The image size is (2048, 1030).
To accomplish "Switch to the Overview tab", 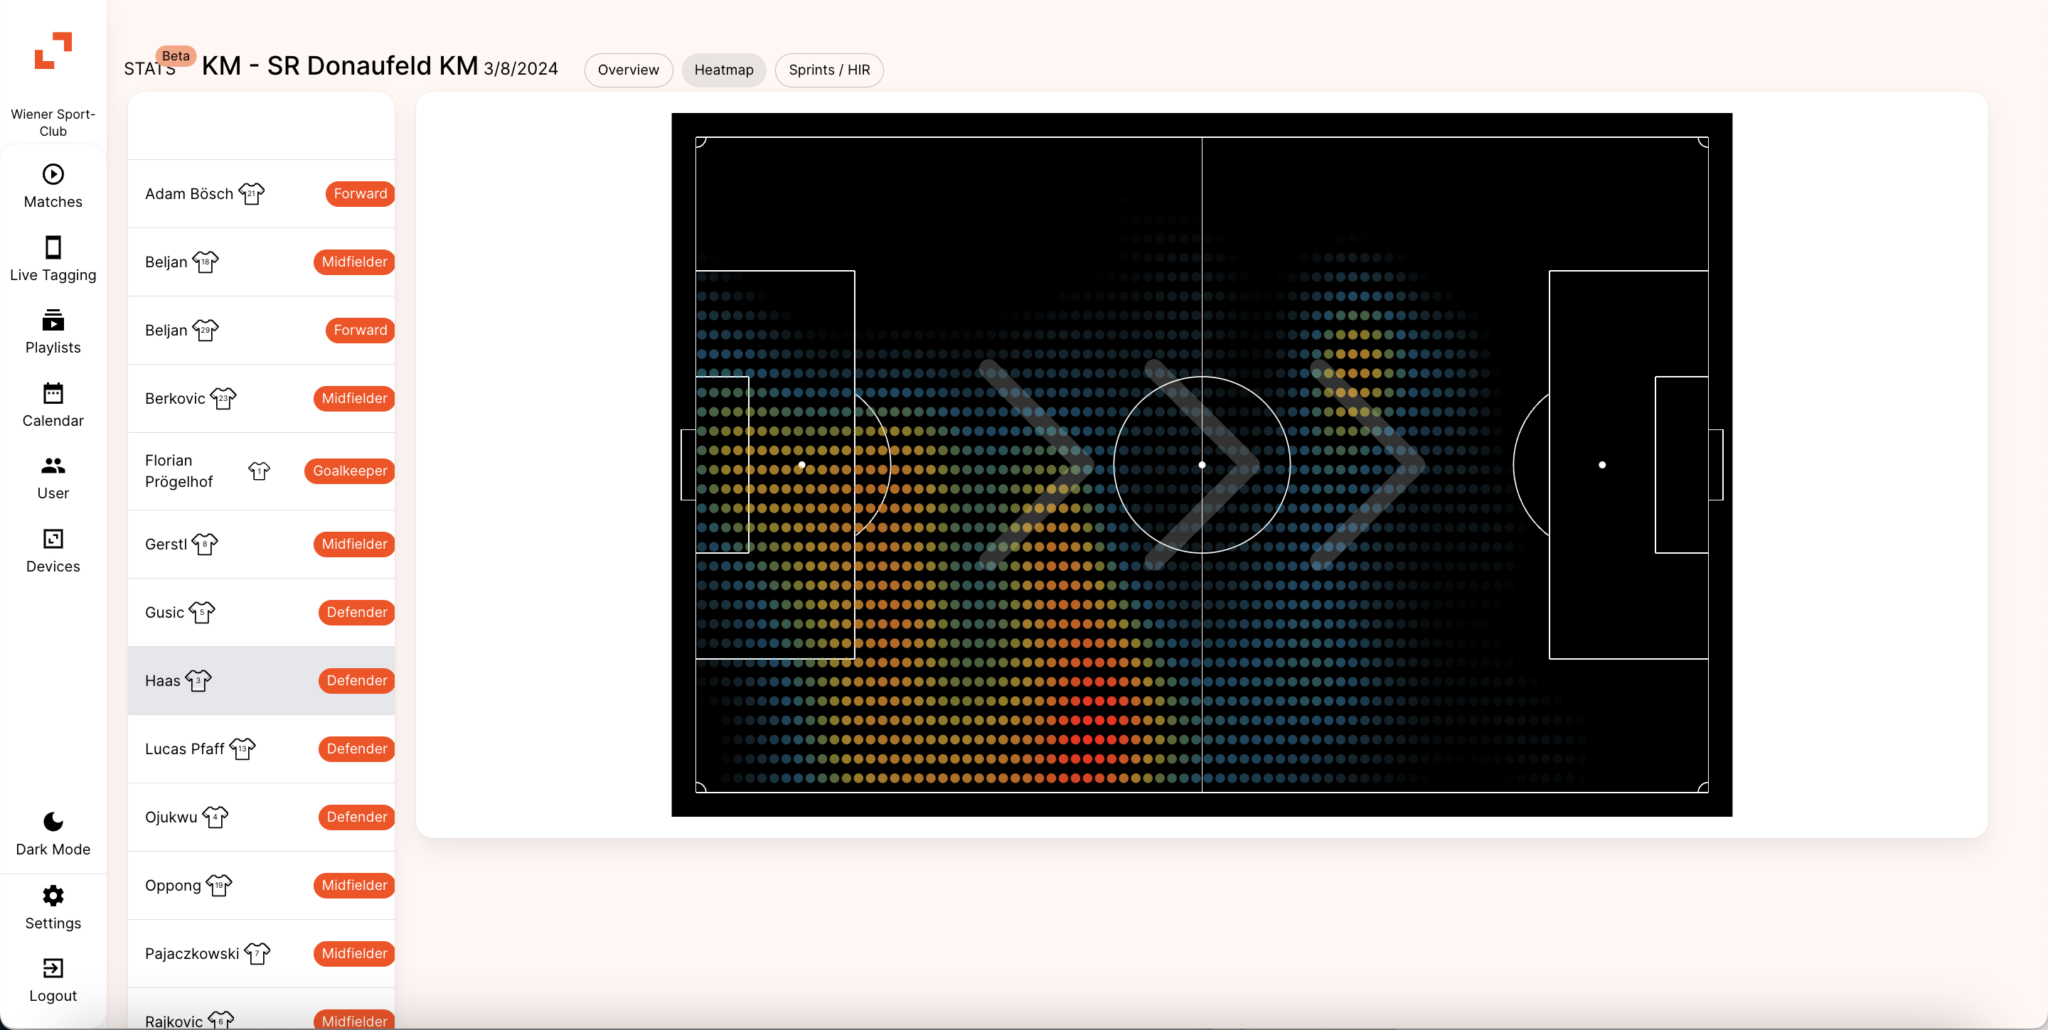I will (x=628, y=70).
